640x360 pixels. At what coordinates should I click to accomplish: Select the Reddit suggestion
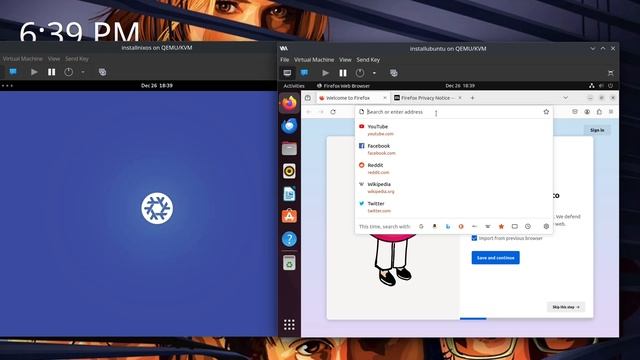pyautogui.click(x=453, y=168)
